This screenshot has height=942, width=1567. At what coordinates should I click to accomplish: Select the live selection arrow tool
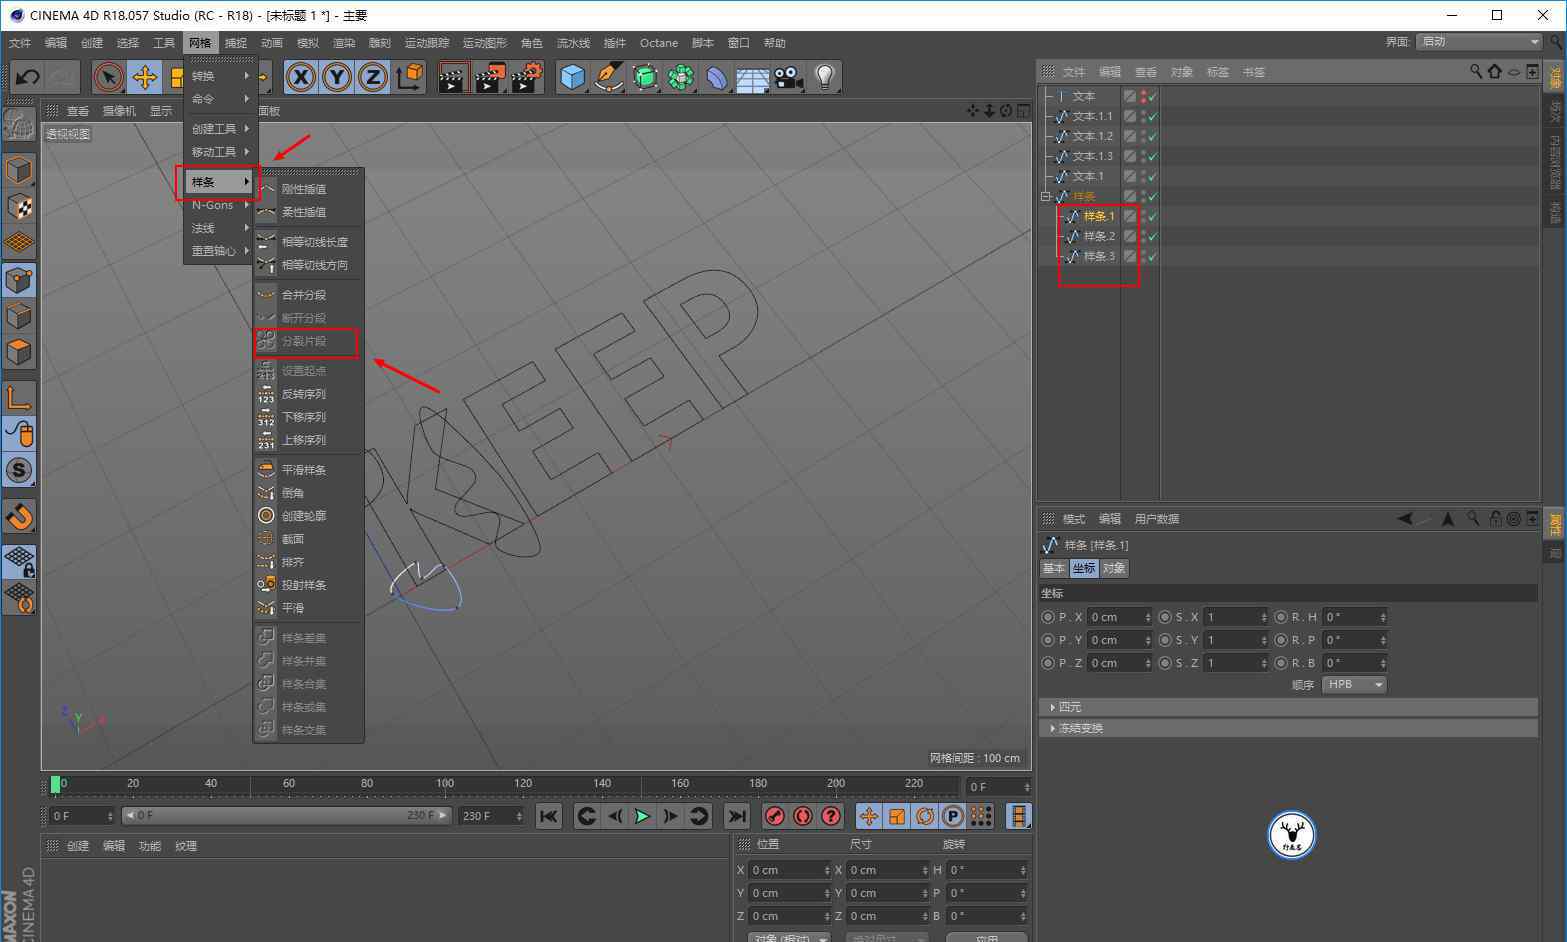pos(108,77)
